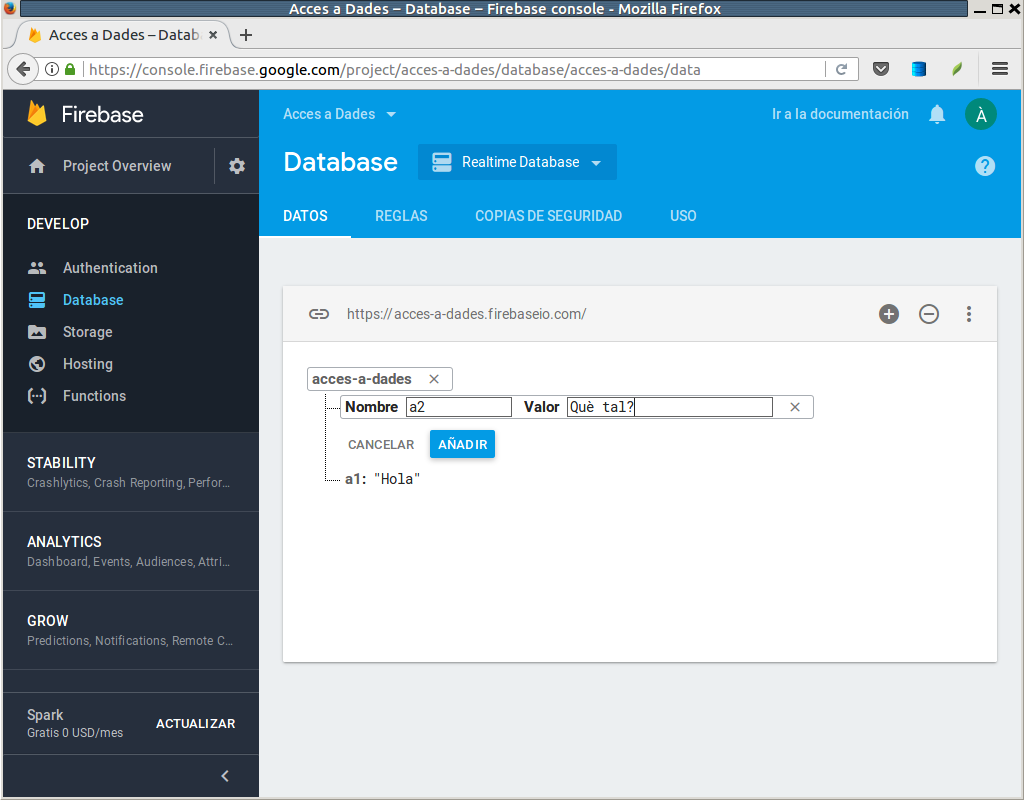1024x800 pixels.
Task: Click the Cancelar button
Action: 381,444
